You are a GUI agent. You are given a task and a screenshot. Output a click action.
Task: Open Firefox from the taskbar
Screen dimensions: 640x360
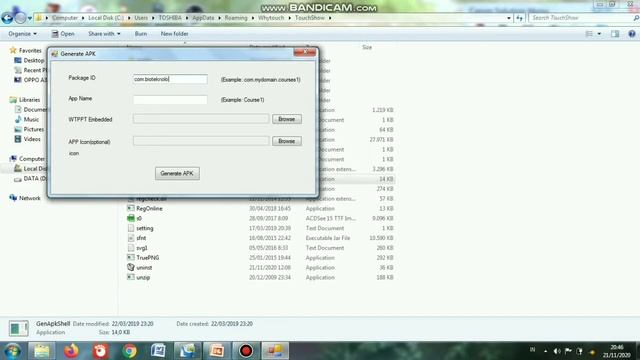coord(71,351)
